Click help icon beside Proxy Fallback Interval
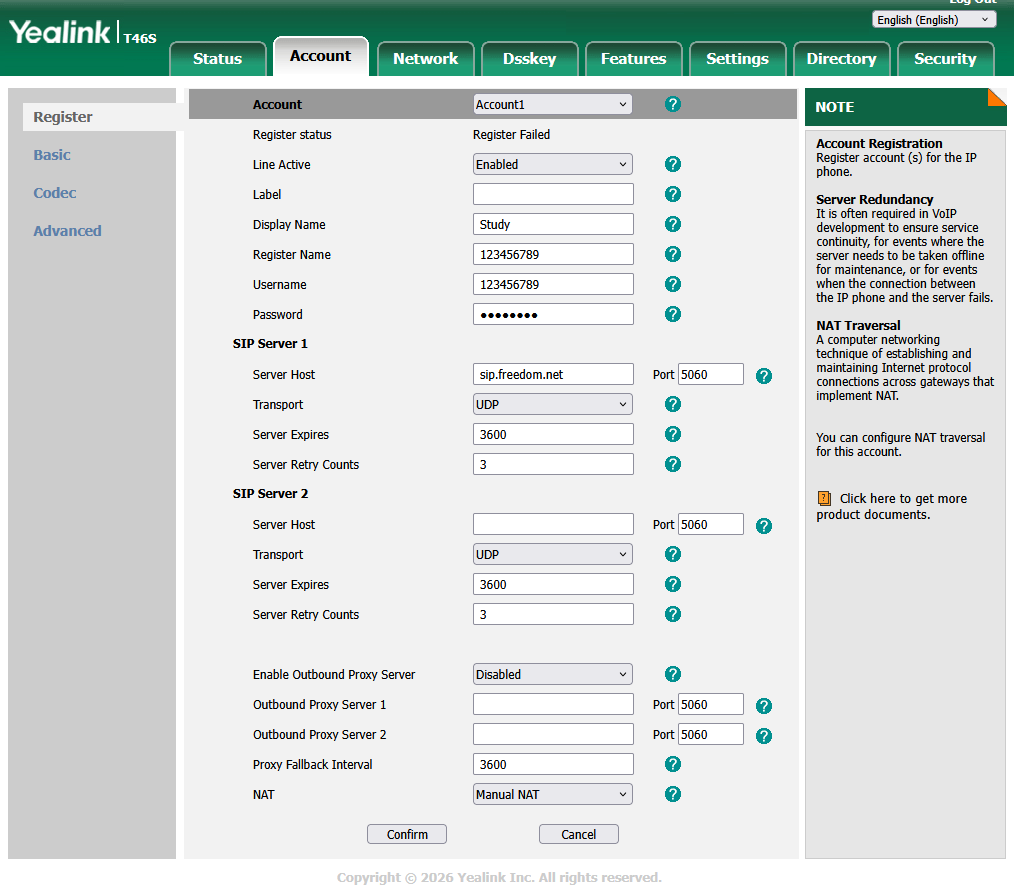 point(673,764)
